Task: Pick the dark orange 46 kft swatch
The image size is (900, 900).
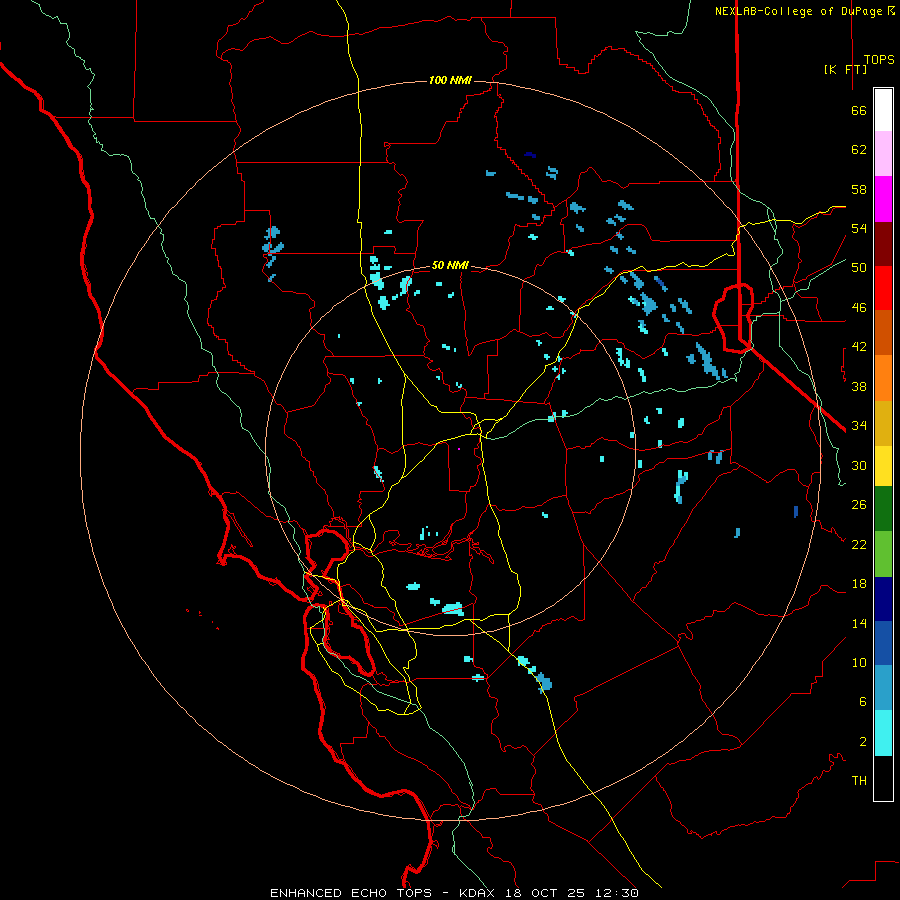Action: pyautogui.click(x=883, y=332)
